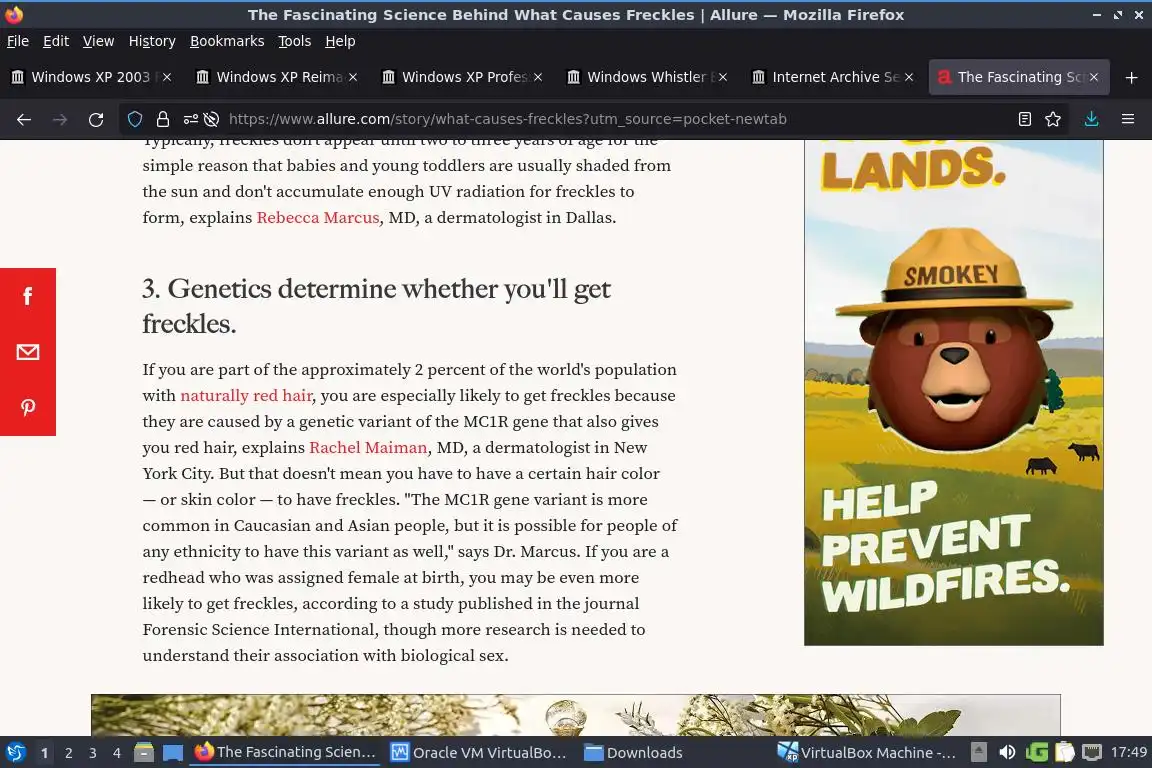Open the Help menu
This screenshot has height=768, width=1152.
(340, 41)
